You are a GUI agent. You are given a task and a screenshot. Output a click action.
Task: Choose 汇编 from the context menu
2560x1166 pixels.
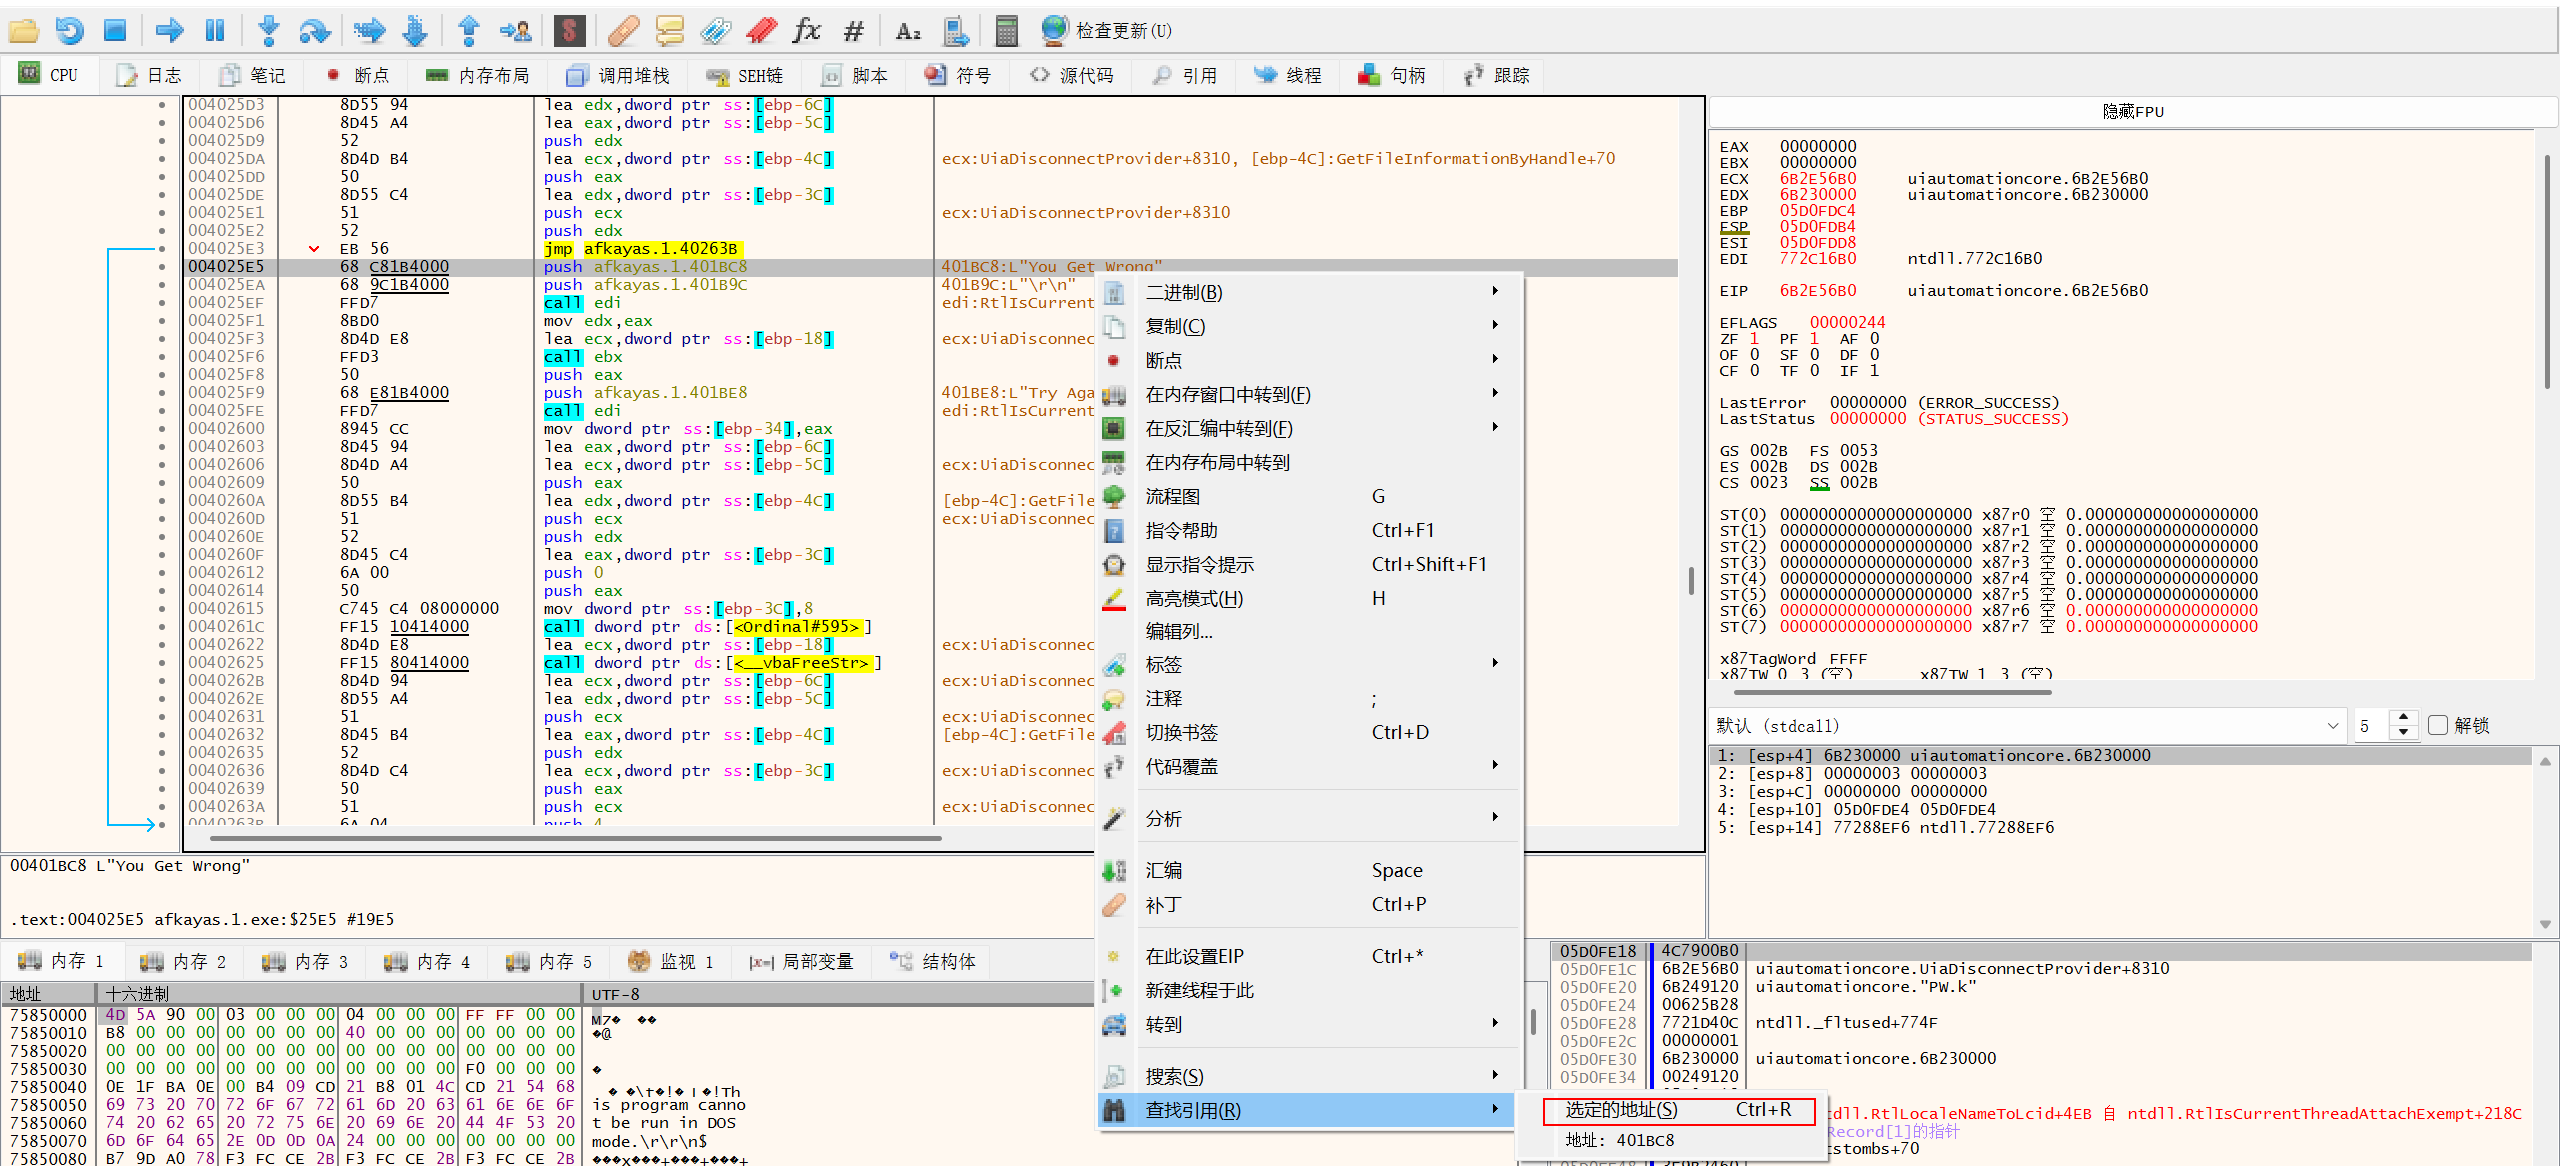[x=1309, y=870]
